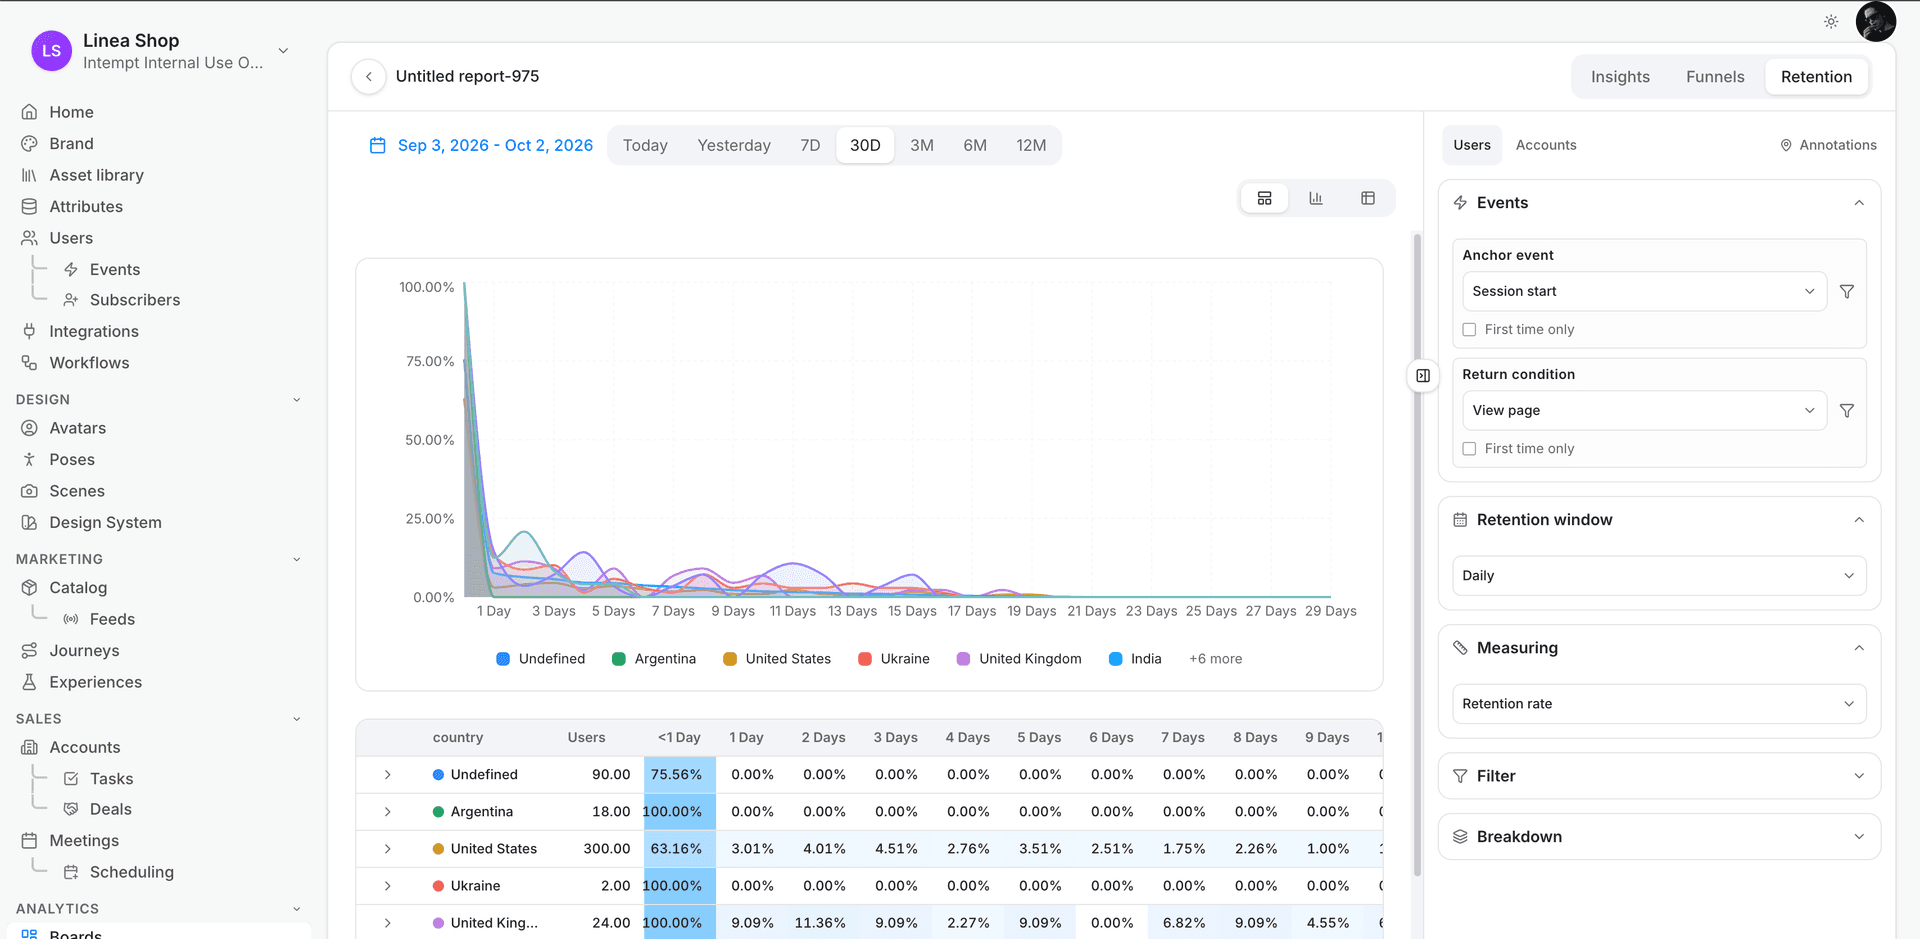Open the user profile avatar
This screenshot has height=939, width=1920.
pos(1875,21)
